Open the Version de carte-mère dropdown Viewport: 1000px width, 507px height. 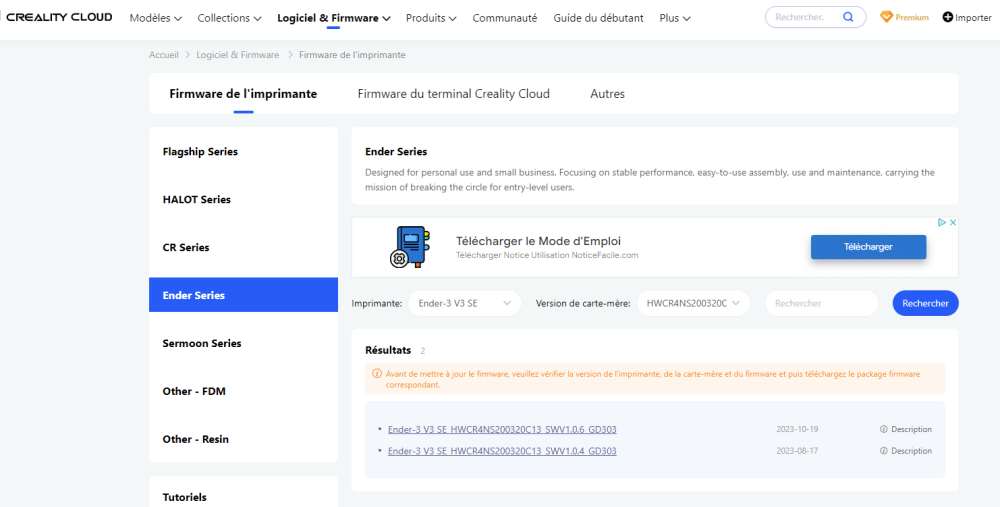[x=693, y=304]
